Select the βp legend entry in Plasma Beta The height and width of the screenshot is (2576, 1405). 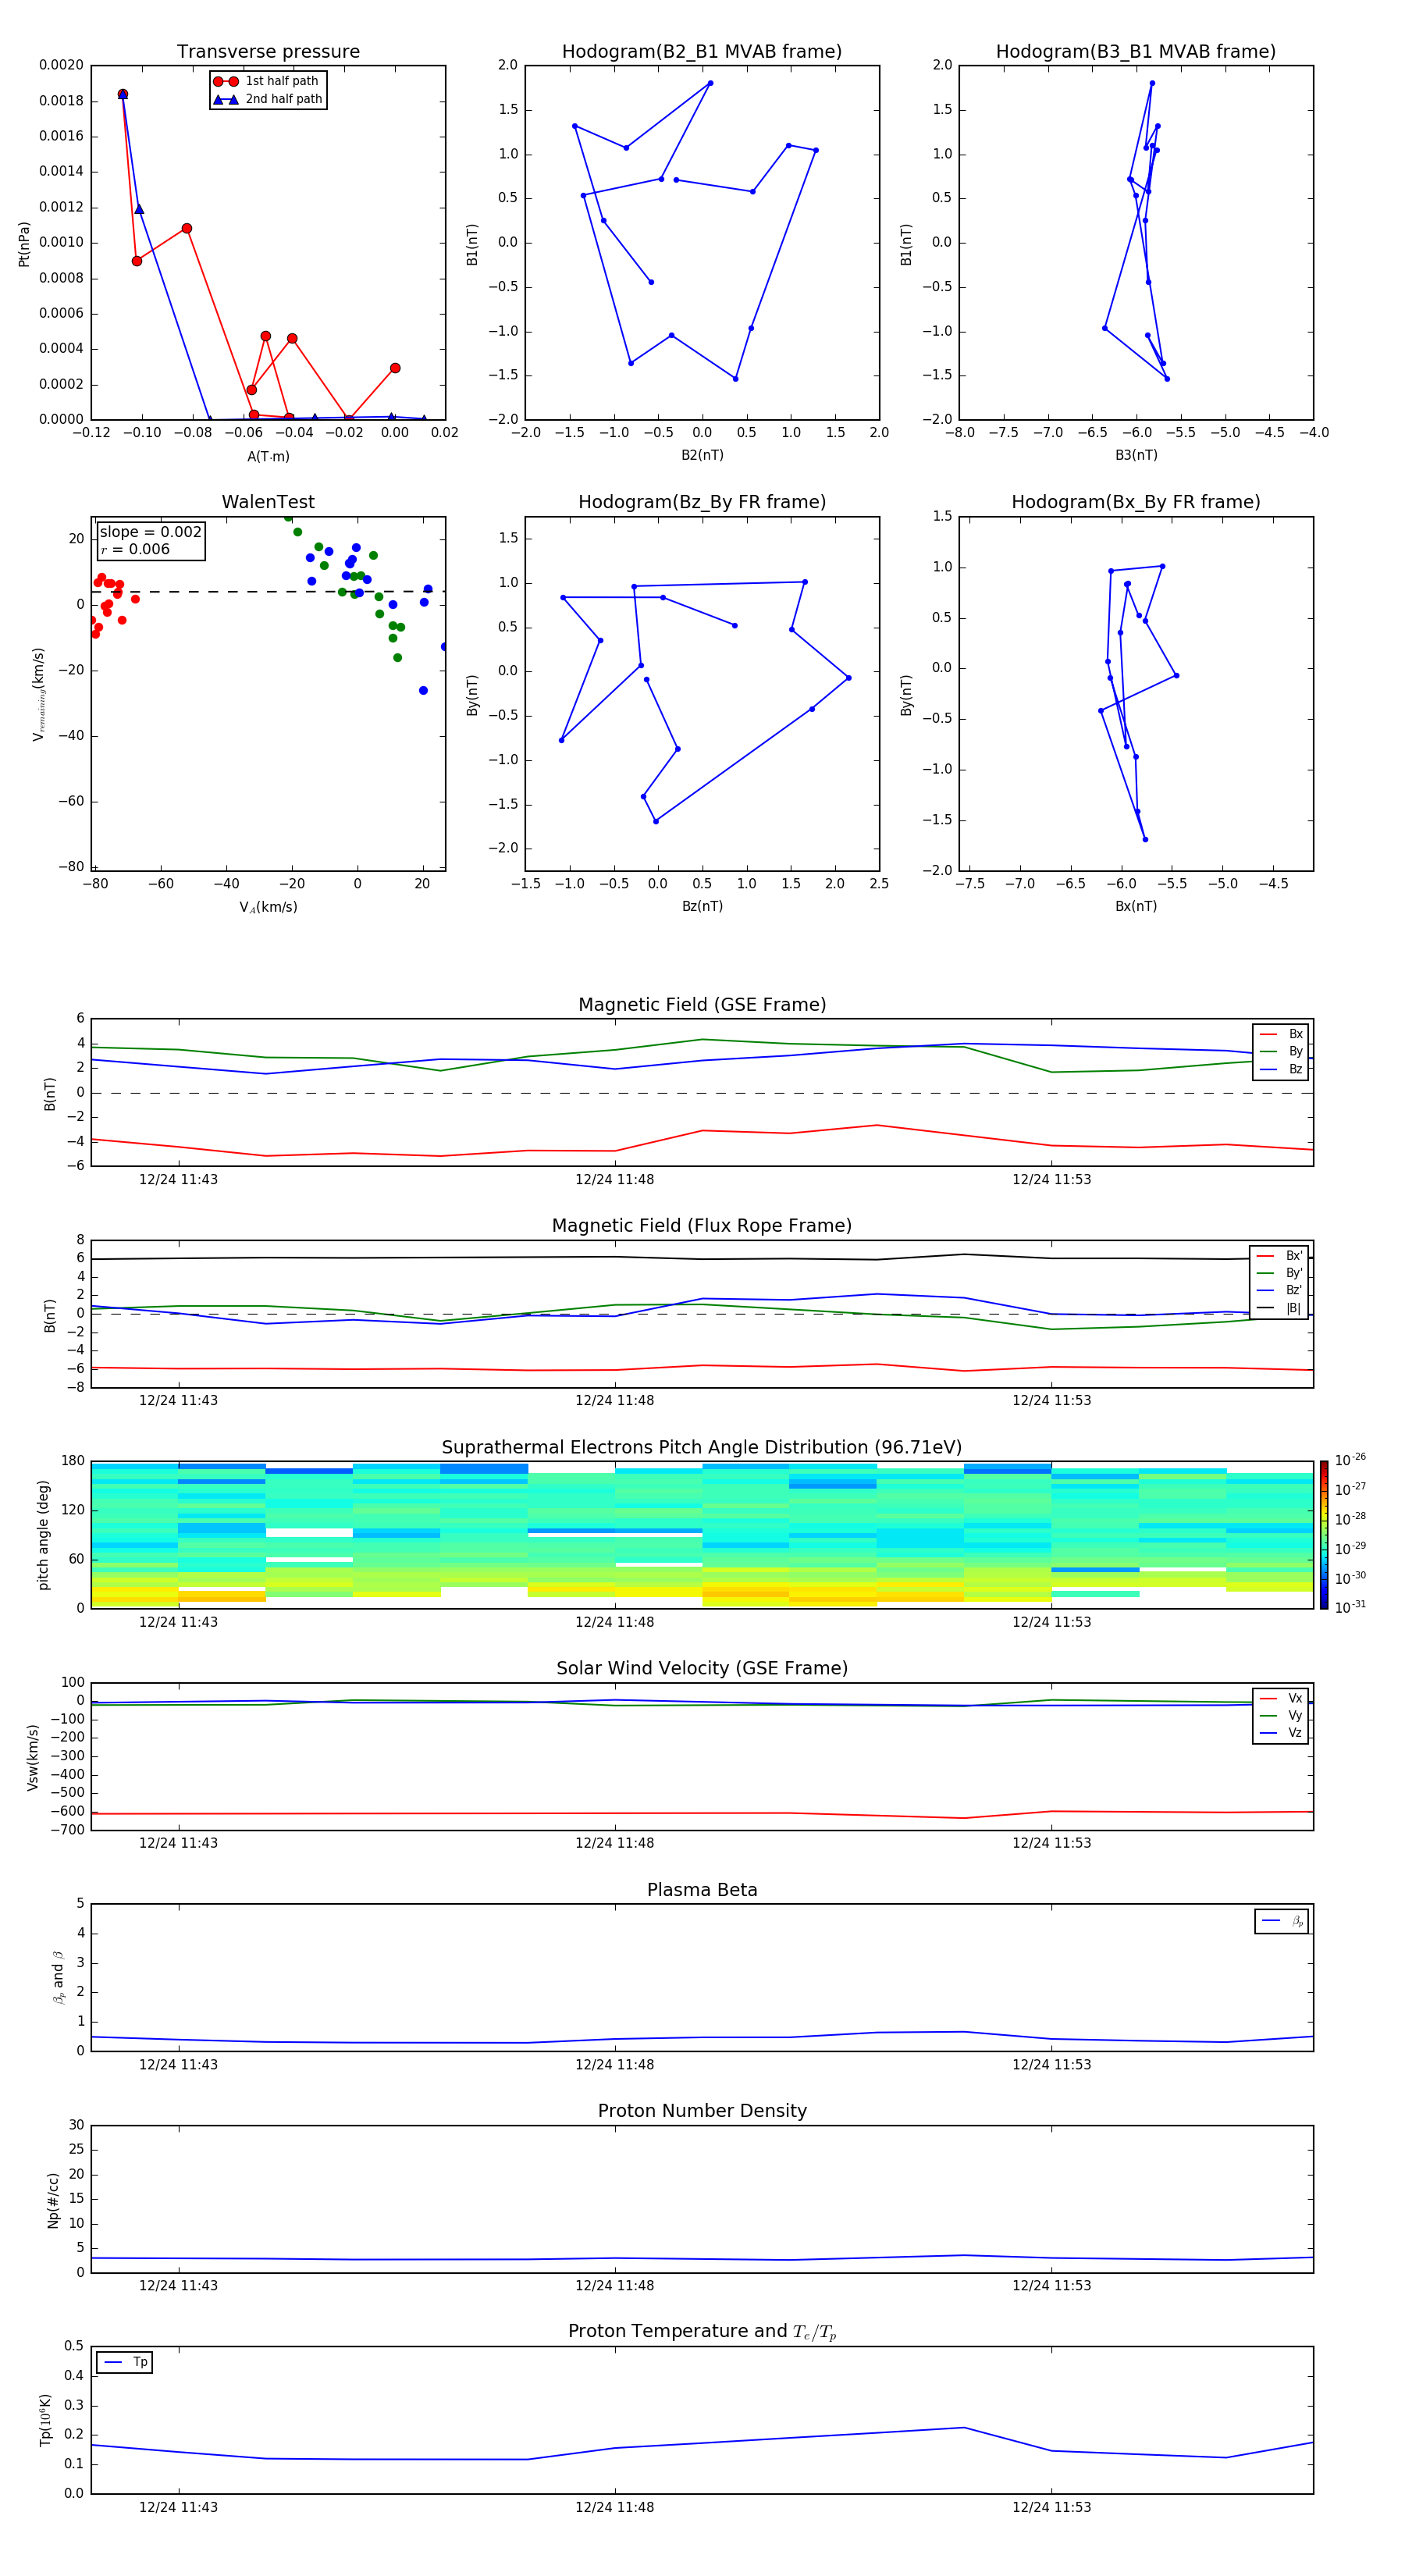1282,1921
